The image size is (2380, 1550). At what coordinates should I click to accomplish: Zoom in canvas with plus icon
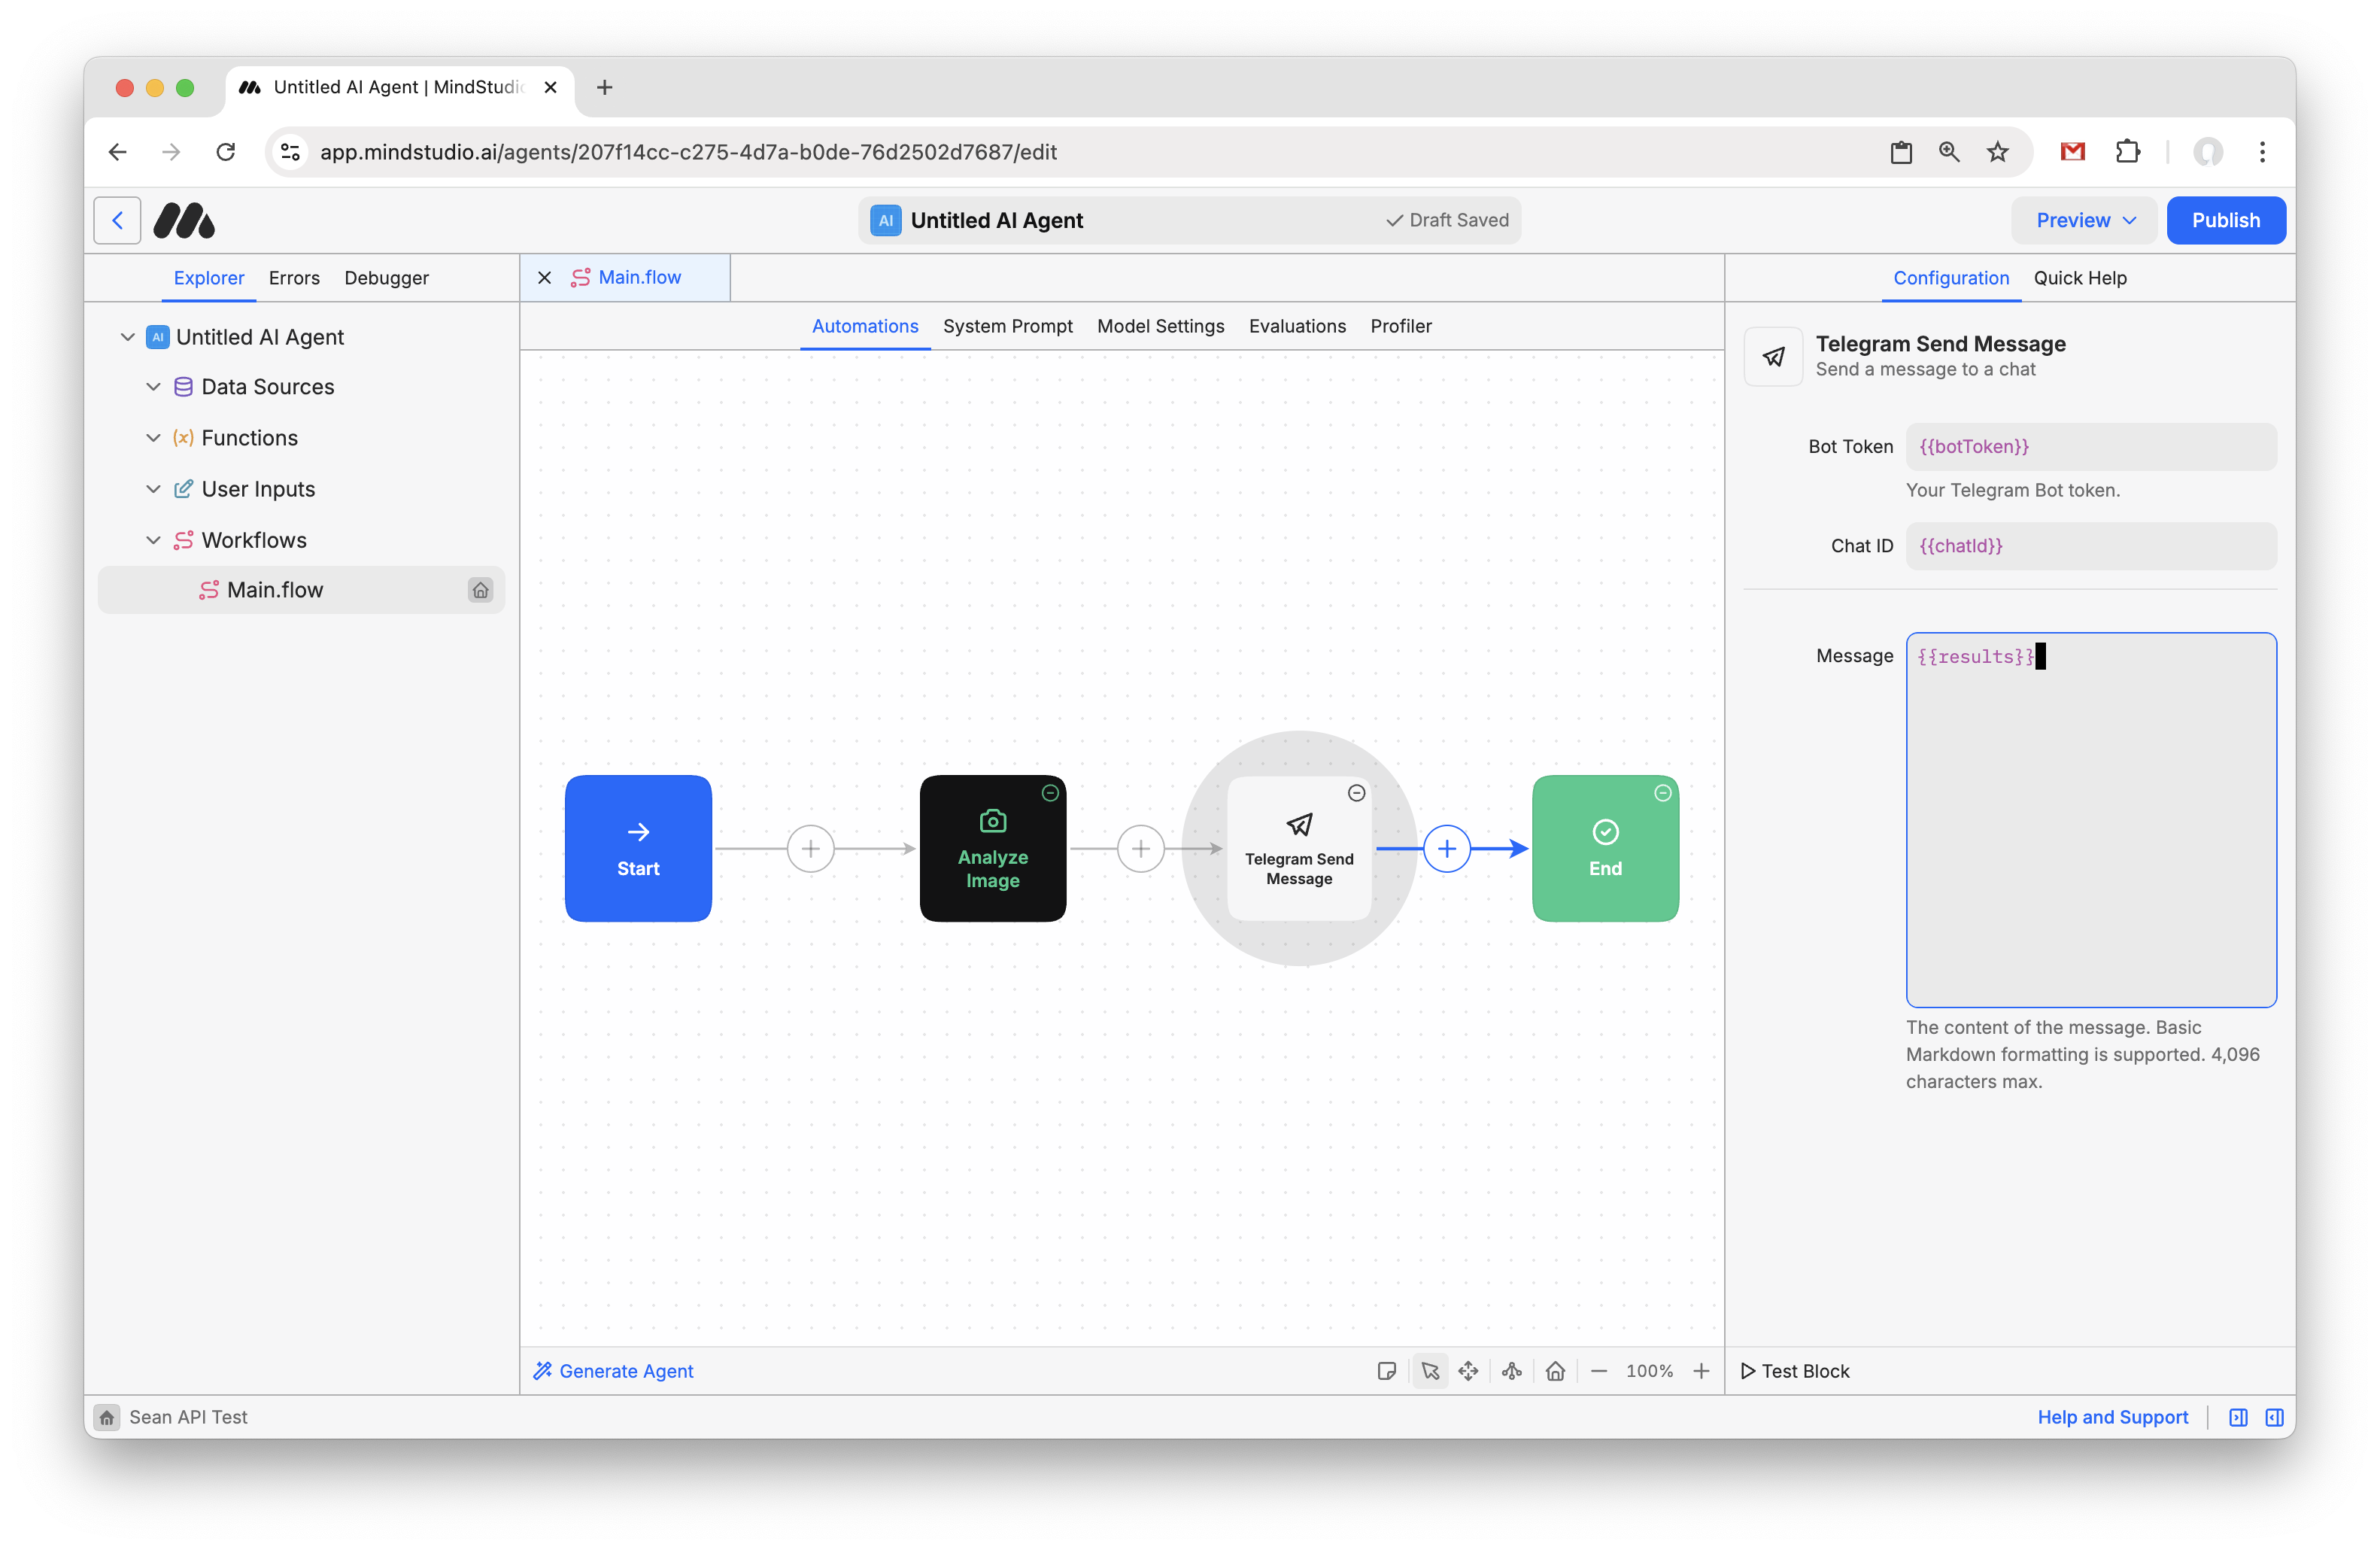1701,1371
